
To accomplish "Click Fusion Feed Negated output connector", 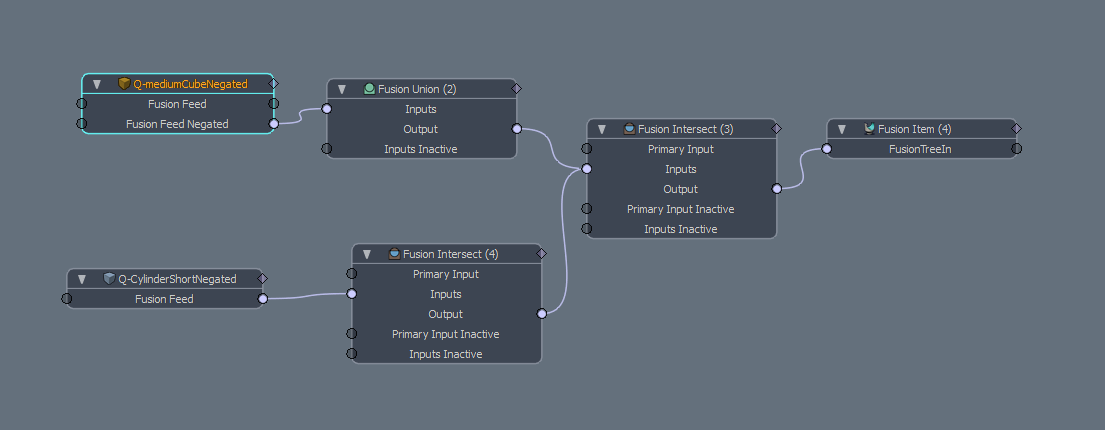I will point(274,124).
